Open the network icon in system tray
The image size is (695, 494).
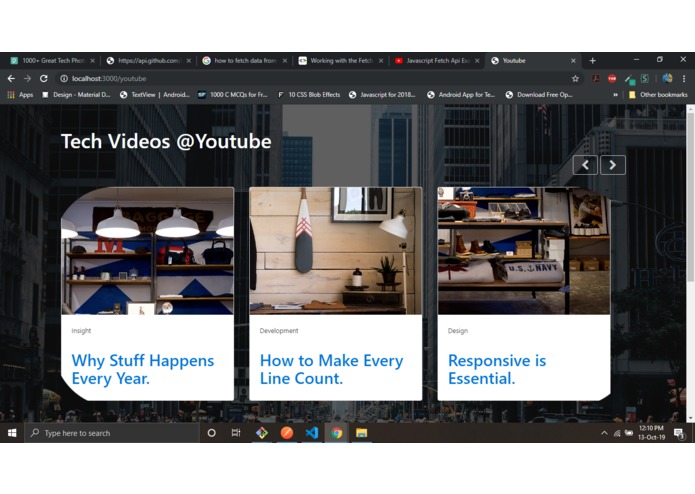coord(617,433)
